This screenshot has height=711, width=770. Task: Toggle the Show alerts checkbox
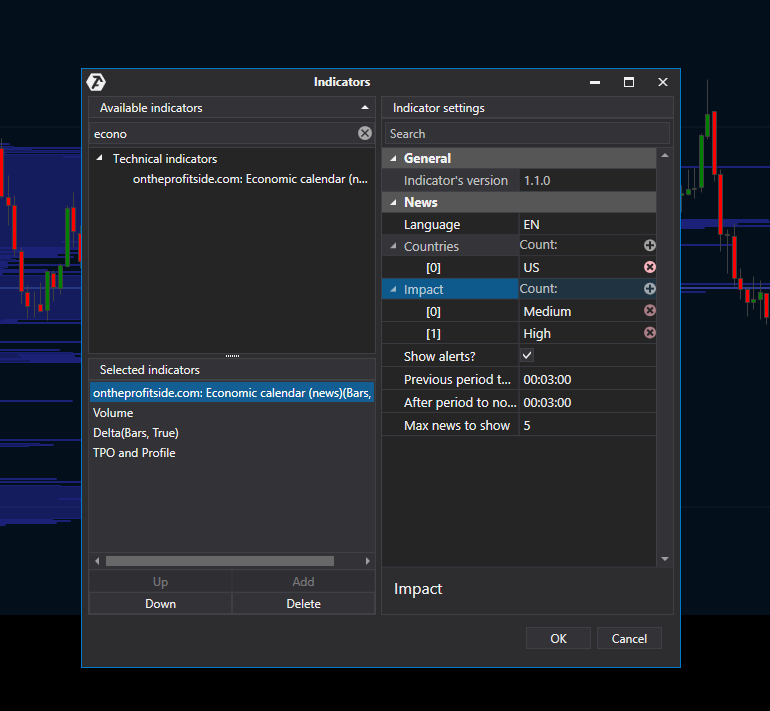(527, 356)
